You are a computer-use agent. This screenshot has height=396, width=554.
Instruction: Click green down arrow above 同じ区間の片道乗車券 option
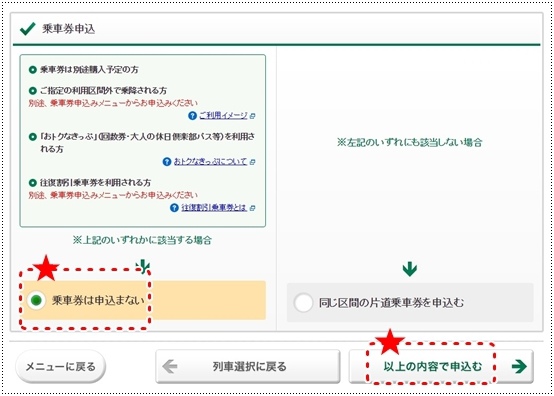[x=410, y=269]
